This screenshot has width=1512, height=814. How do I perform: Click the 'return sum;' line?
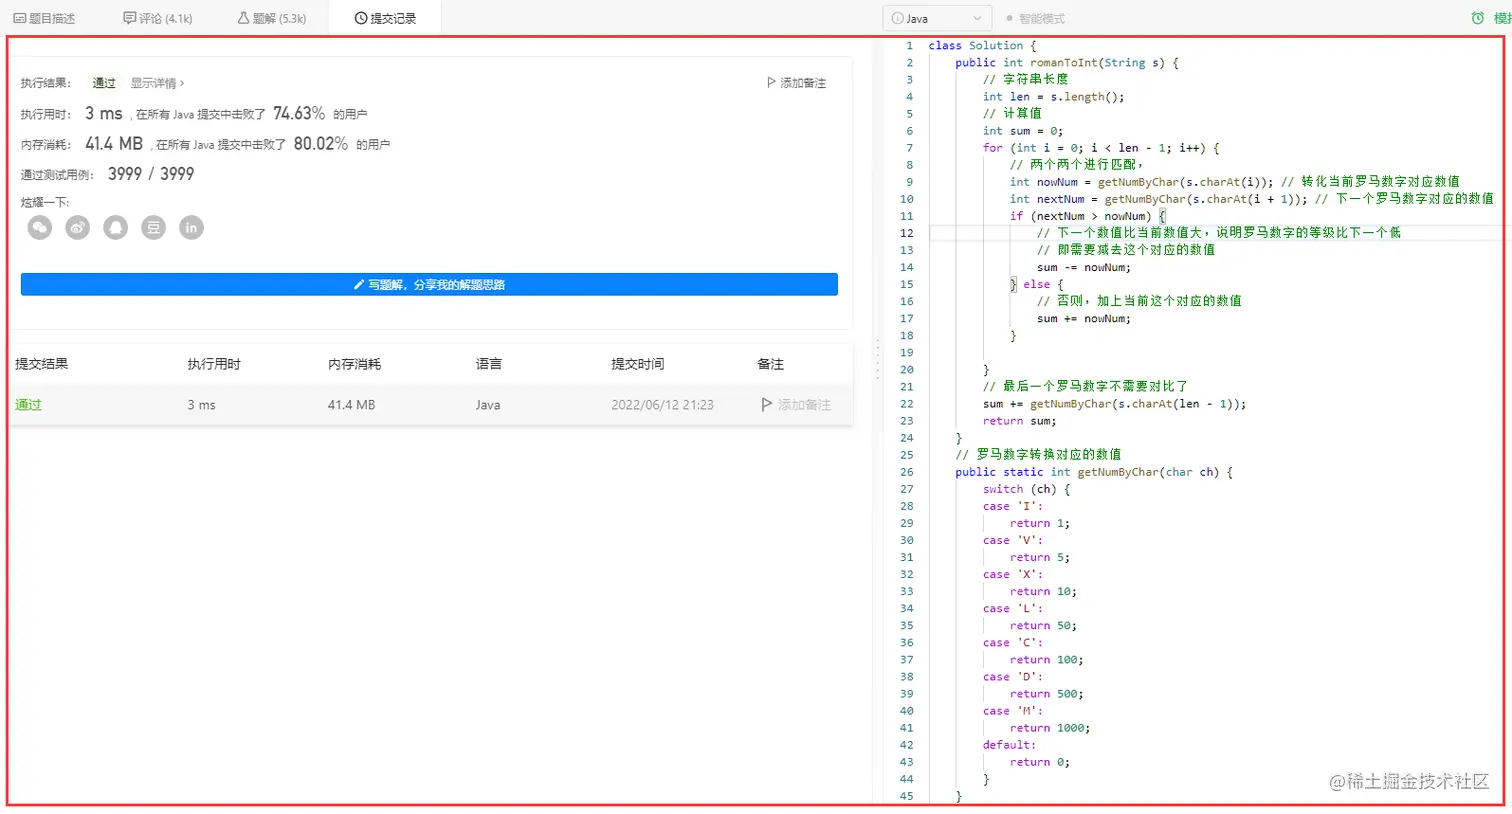click(x=1019, y=421)
